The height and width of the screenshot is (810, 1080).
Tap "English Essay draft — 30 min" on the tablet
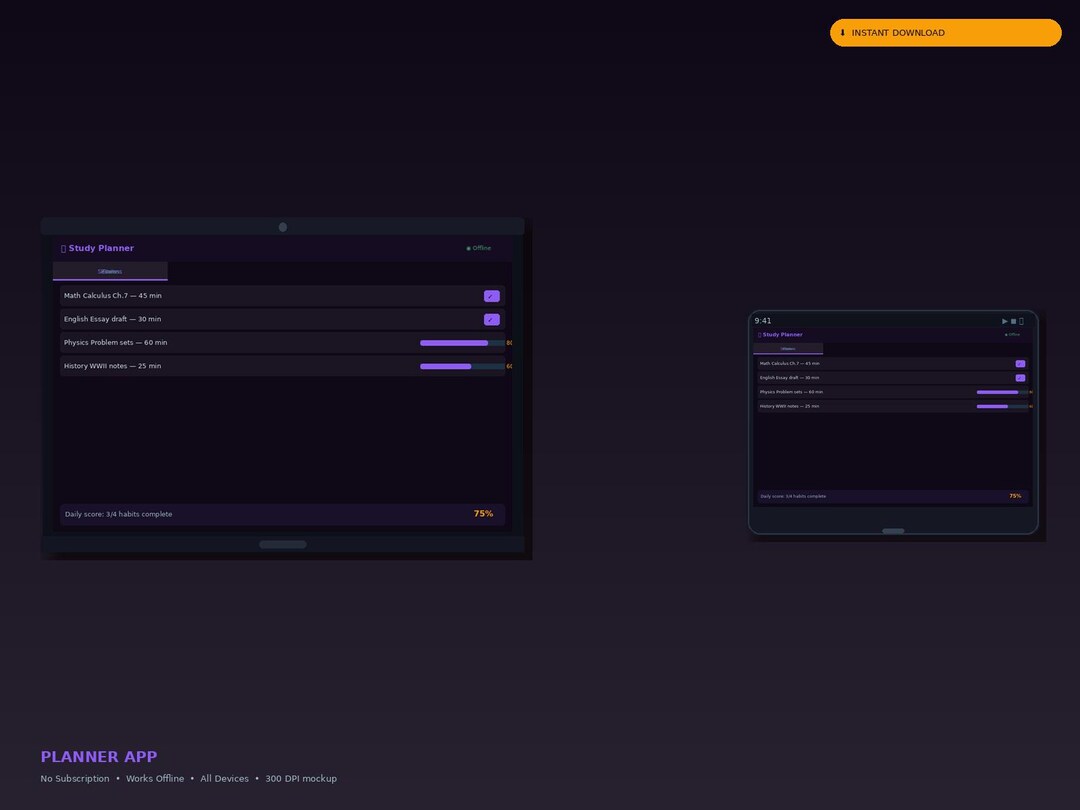pyautogui.click(x=789, y=378)
